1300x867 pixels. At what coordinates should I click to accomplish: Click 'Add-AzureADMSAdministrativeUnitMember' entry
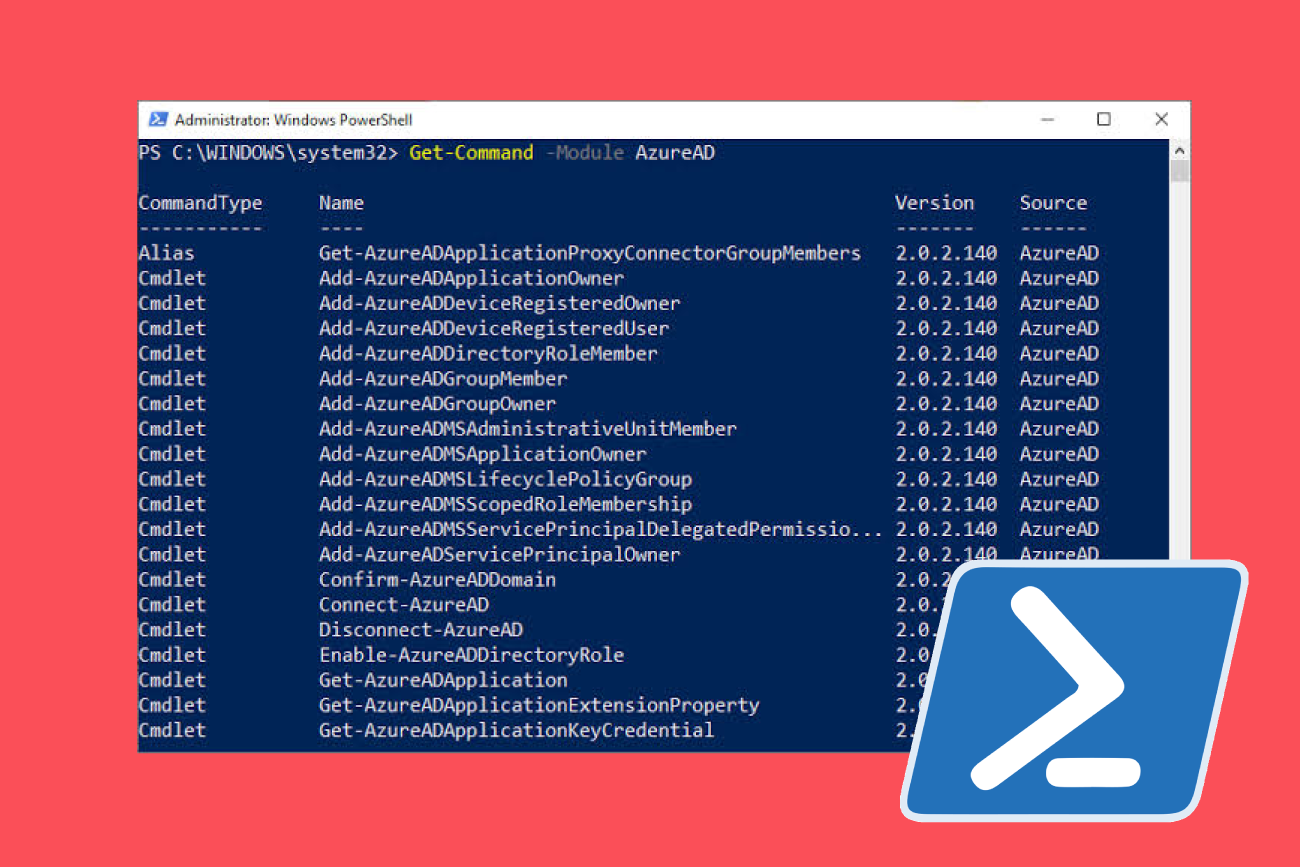[528, 428]
